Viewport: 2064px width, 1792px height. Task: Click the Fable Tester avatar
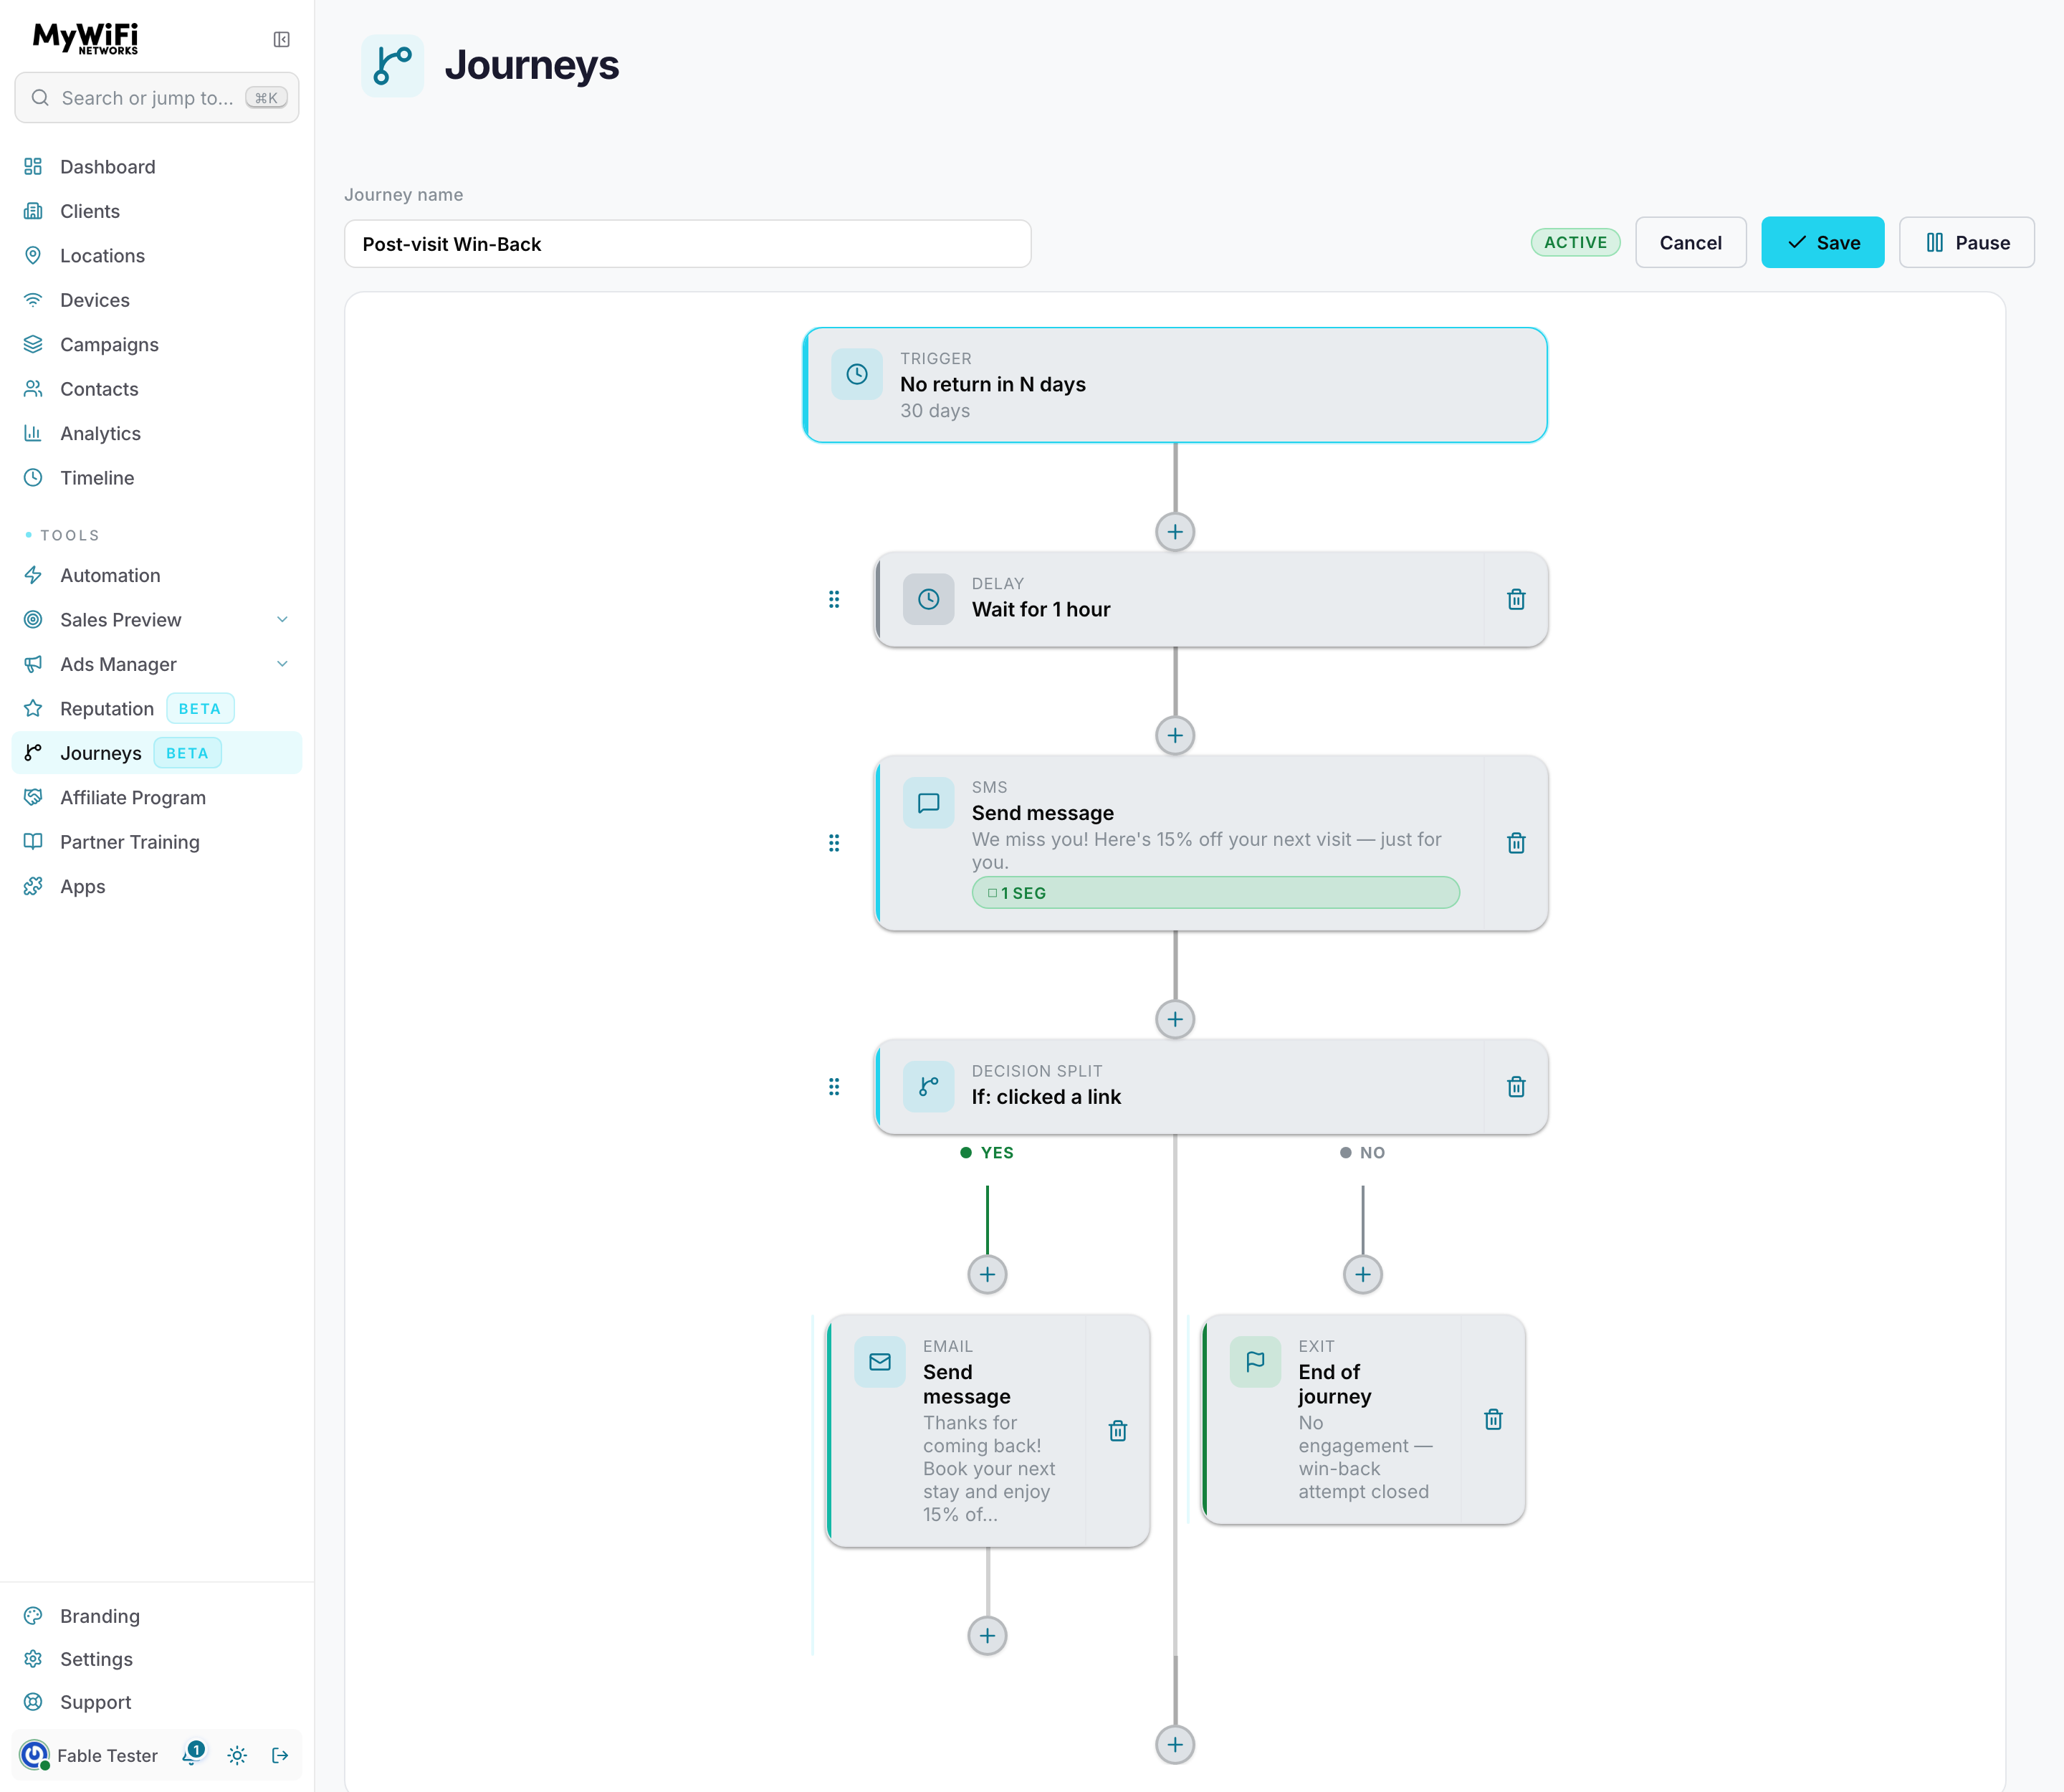[x=35, y=1755]
